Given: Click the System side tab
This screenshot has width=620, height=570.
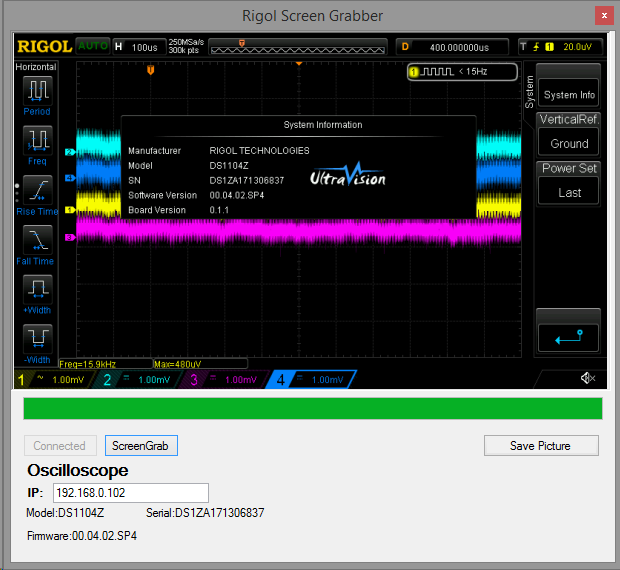Looking at the screenshot, I should coord(529,92).
